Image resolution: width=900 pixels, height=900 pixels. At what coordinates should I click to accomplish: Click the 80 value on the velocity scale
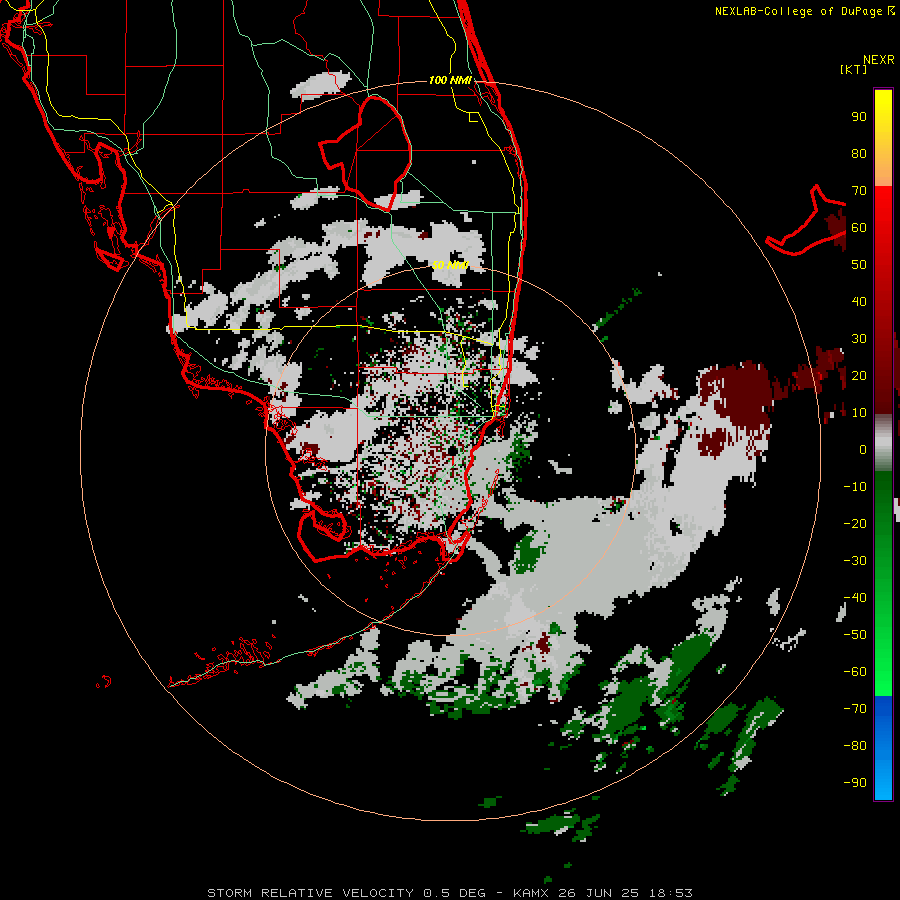click(859, 154)
